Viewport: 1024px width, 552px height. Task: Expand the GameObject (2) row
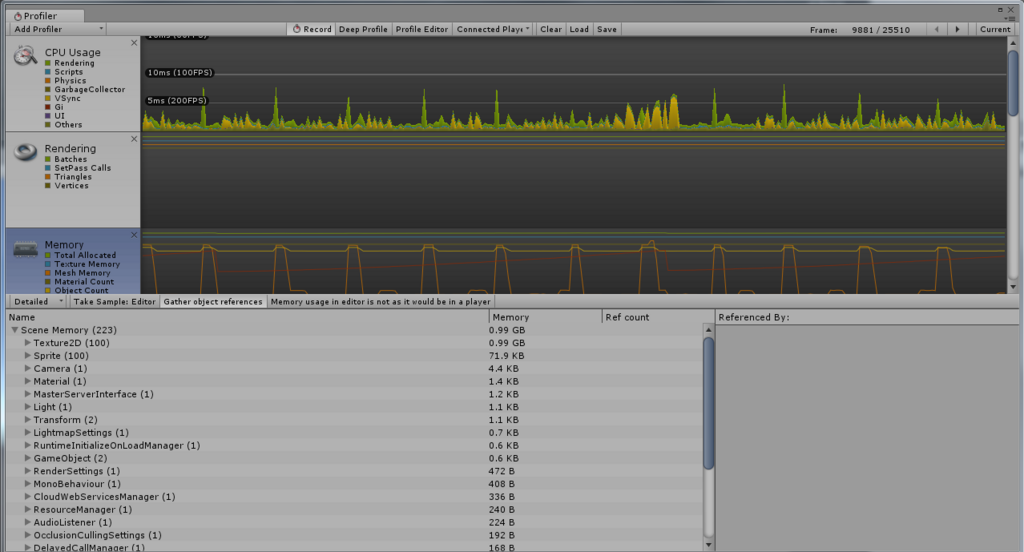(27, 458)
